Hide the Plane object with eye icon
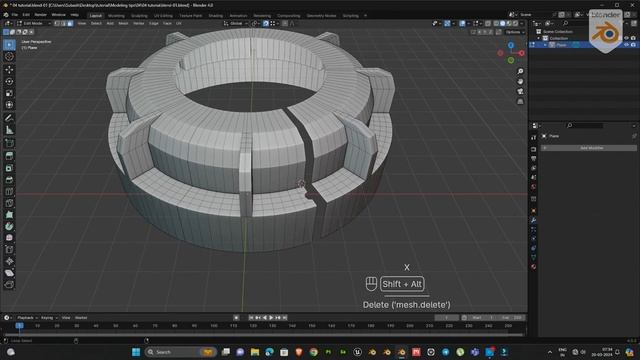This screenshot has width=640, height=360. click(x=626, y=45)
